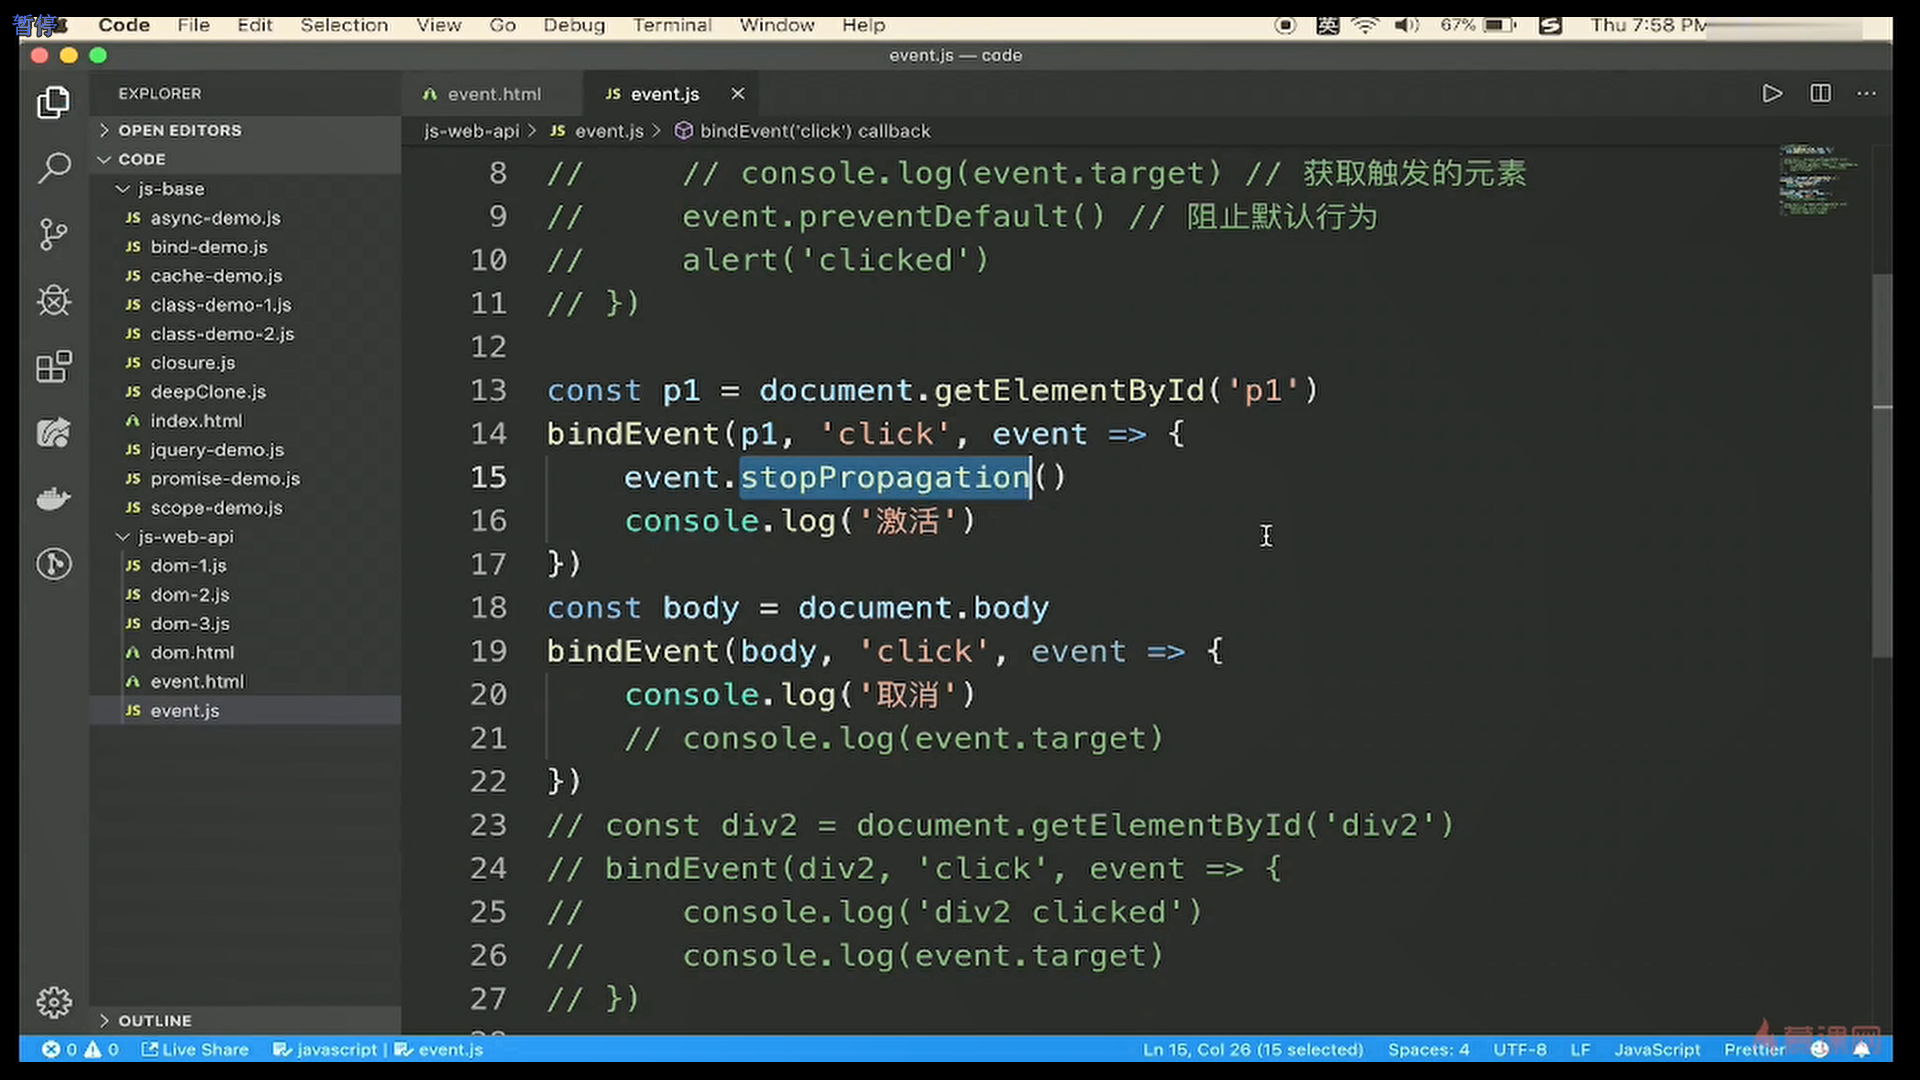Open the Debug view with bug icon
Image resolution: width=1920 pixels, height=1080 pixels.
[x=54, y=300]
